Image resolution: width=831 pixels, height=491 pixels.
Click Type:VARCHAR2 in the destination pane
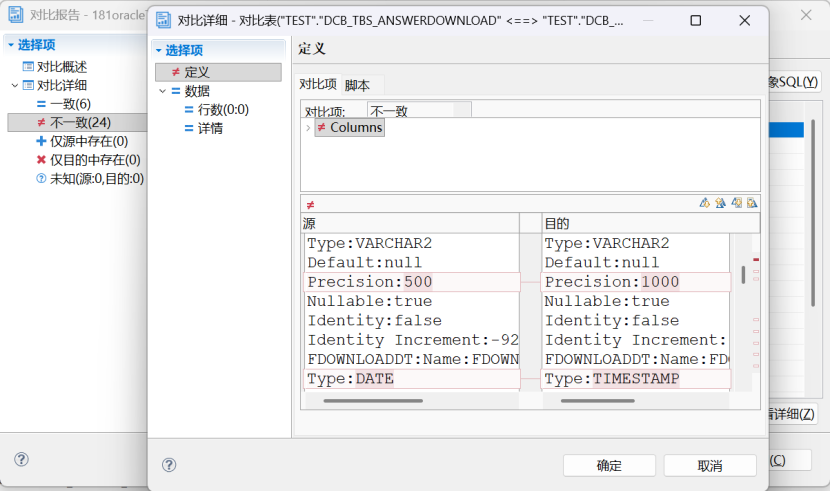(607, 243)
